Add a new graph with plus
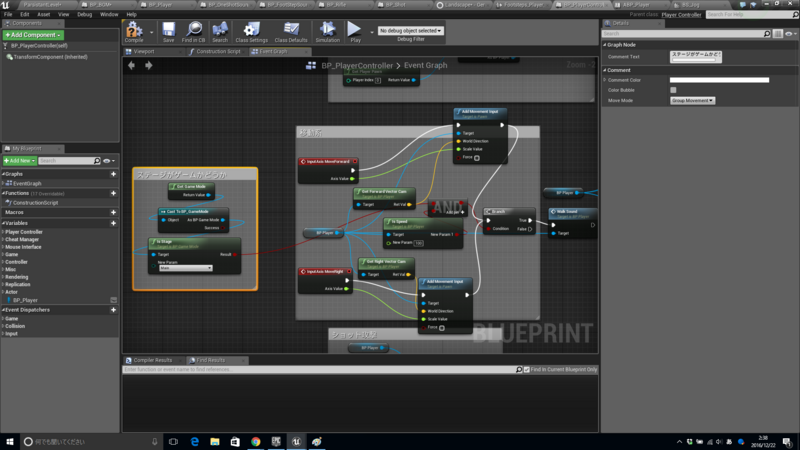Viewport: 800px width, 450px height. point(113,174)
